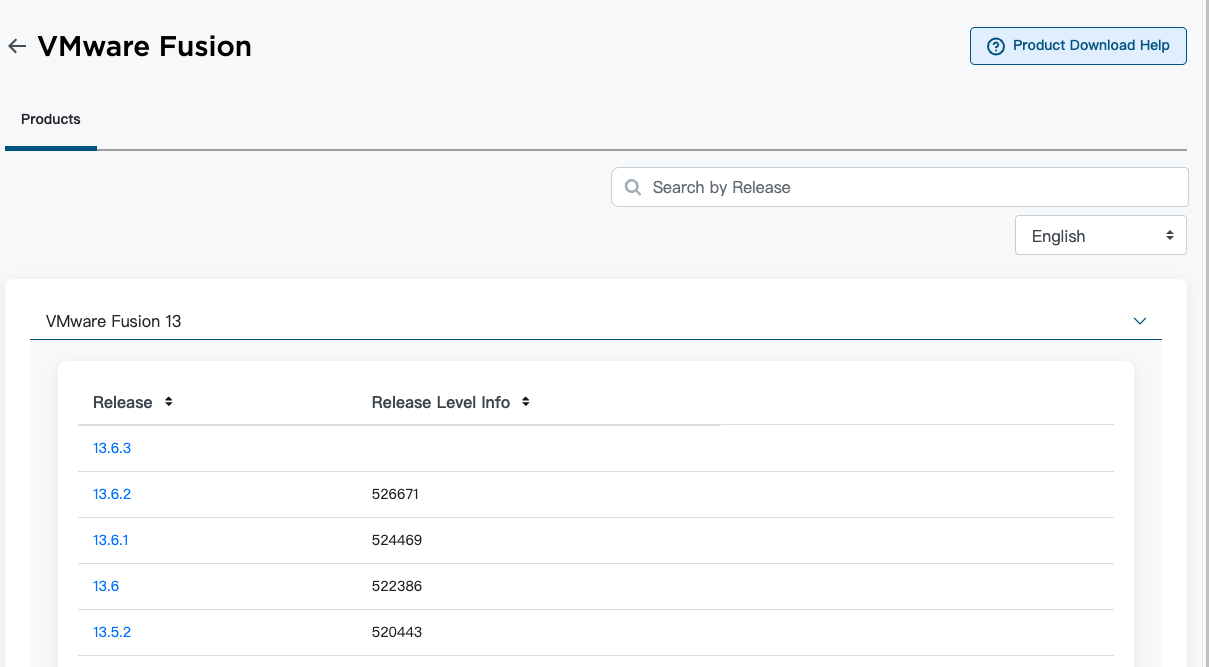
Task: Open release 13.6.2 link
Action: pos(112,494)
